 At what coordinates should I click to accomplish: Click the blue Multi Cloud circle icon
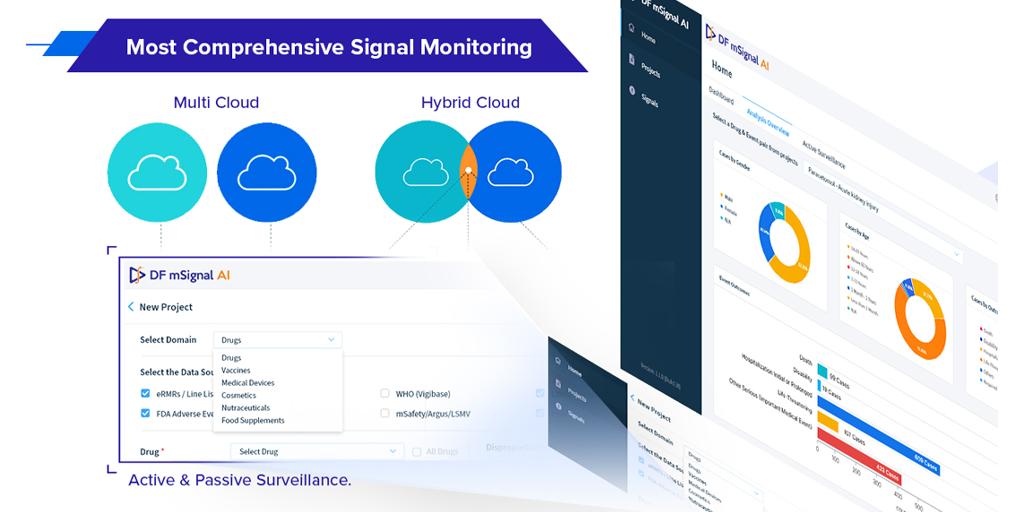point(266,172)
